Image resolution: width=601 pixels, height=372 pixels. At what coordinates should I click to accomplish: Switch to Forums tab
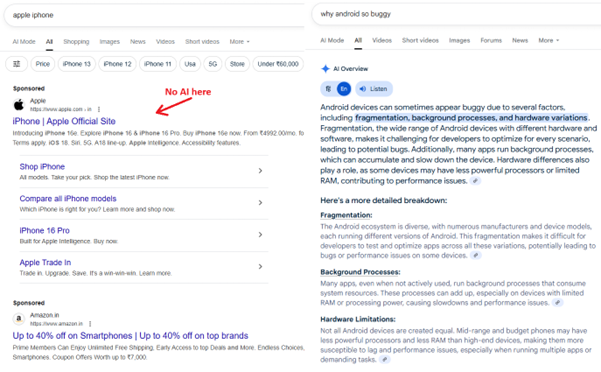491,40
